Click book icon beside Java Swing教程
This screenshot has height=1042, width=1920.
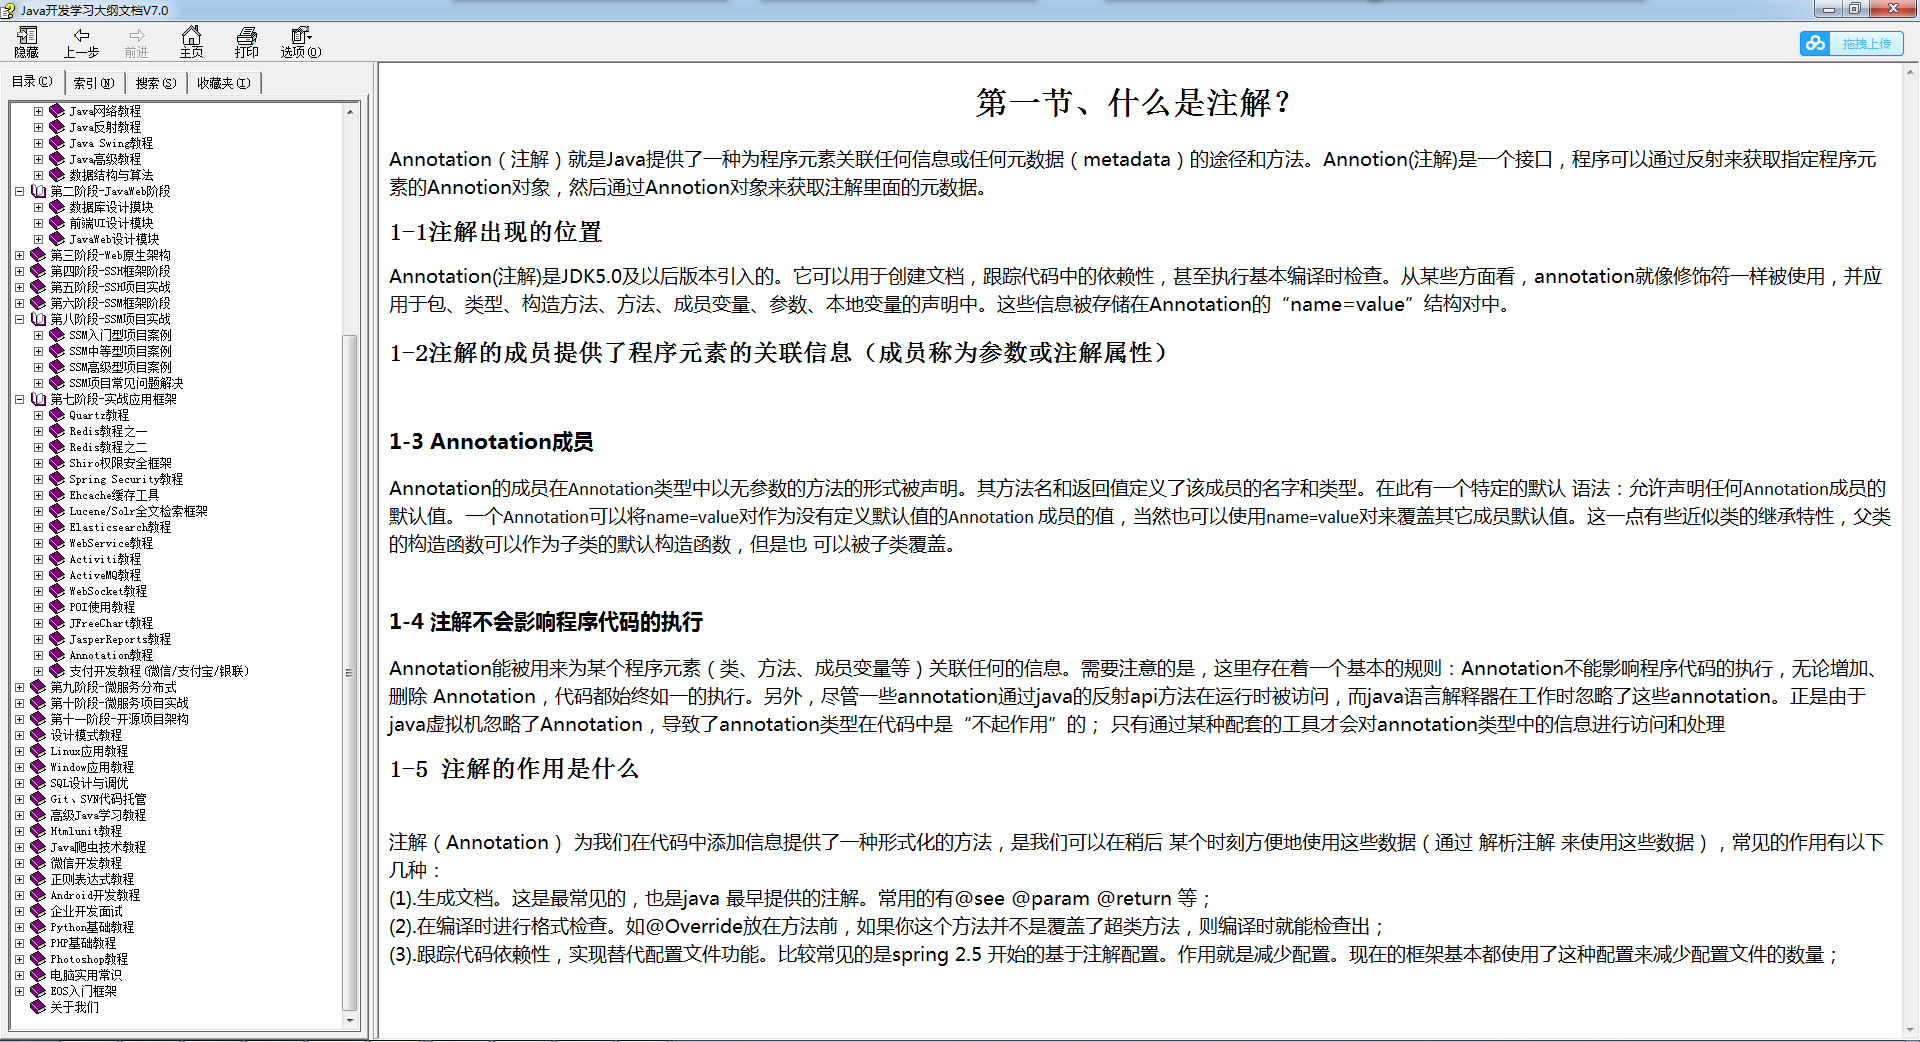tap(57, 143)
